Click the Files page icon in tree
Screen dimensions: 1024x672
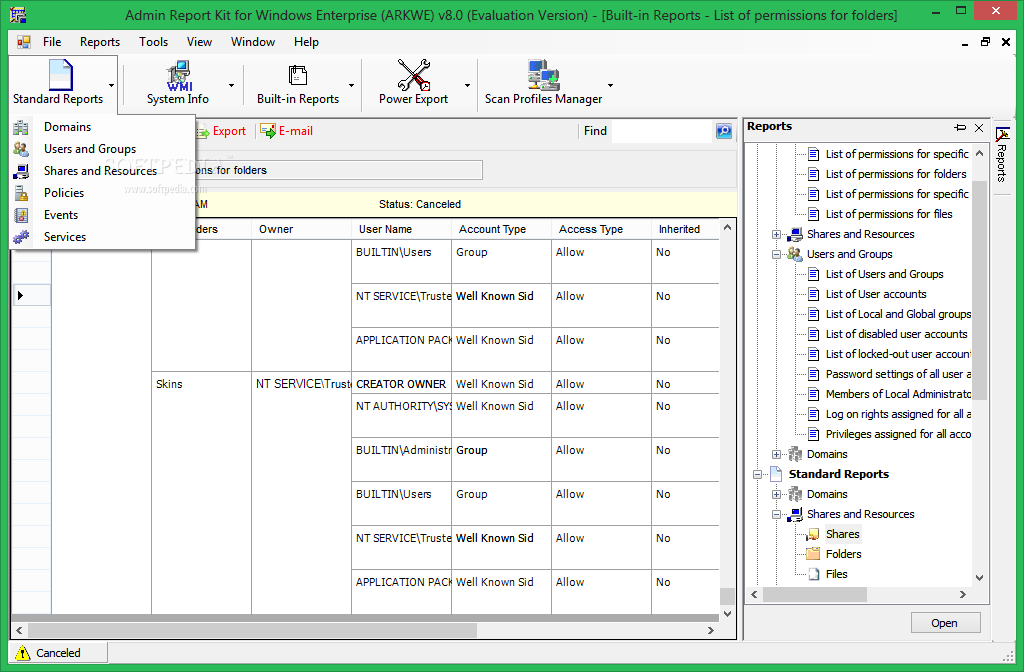[814, 574]
